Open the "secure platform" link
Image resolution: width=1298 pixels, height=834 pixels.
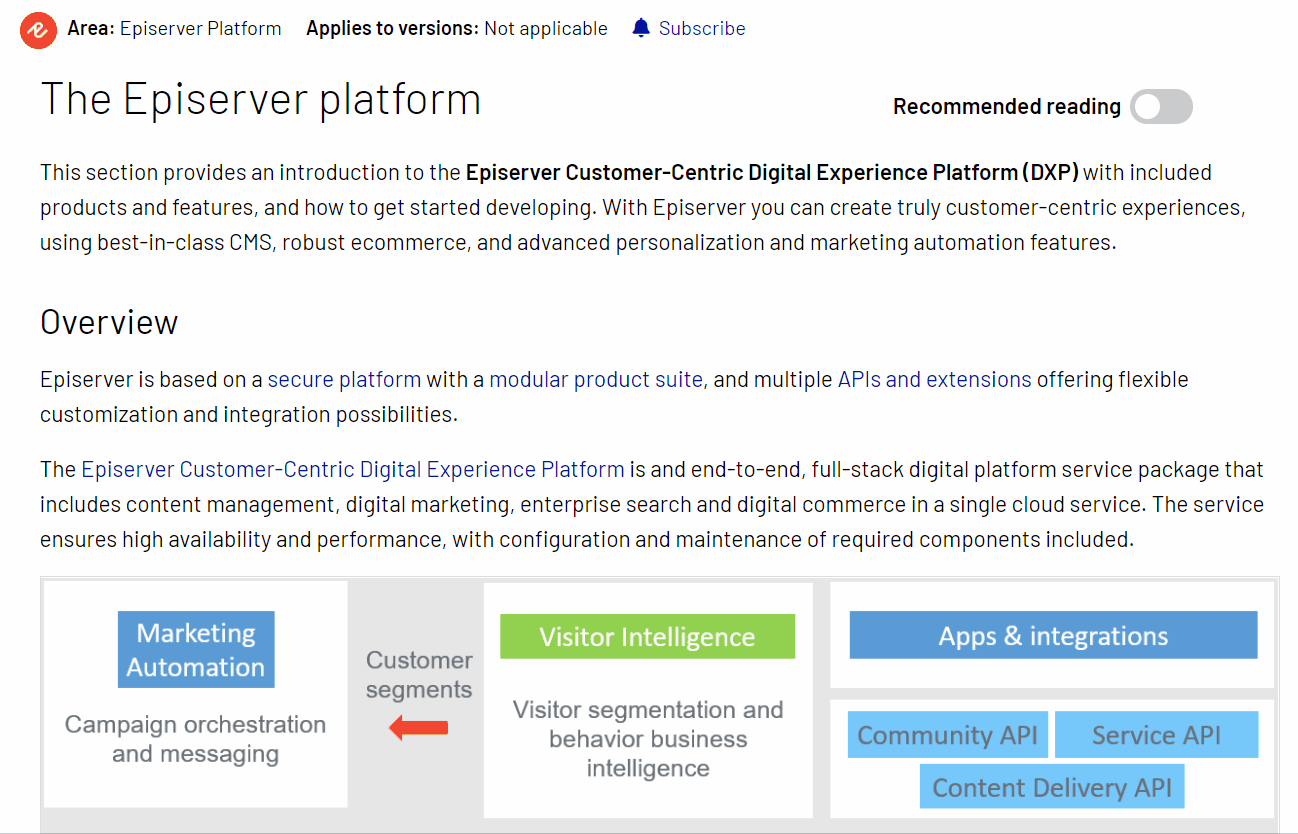click(x=344, y=380)
